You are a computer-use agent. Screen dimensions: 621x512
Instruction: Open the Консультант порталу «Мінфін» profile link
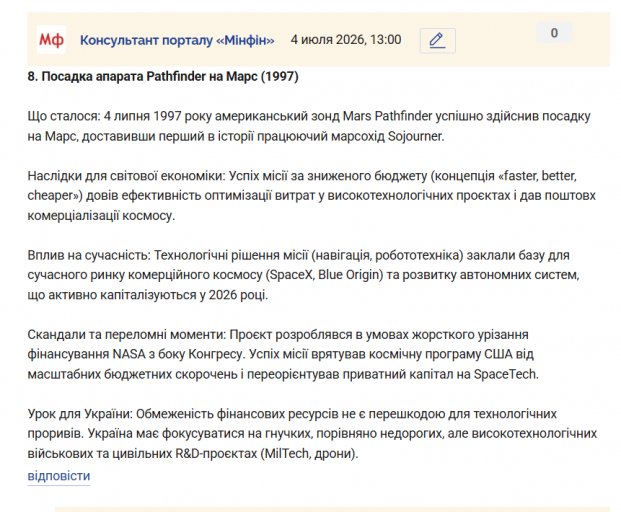[177, 40]
